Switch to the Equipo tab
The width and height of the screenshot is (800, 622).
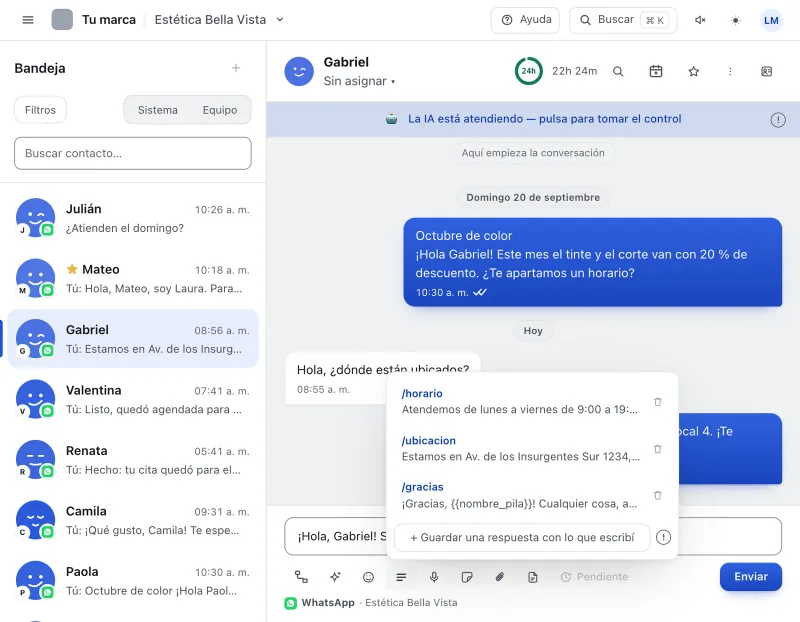coord(220,110)
